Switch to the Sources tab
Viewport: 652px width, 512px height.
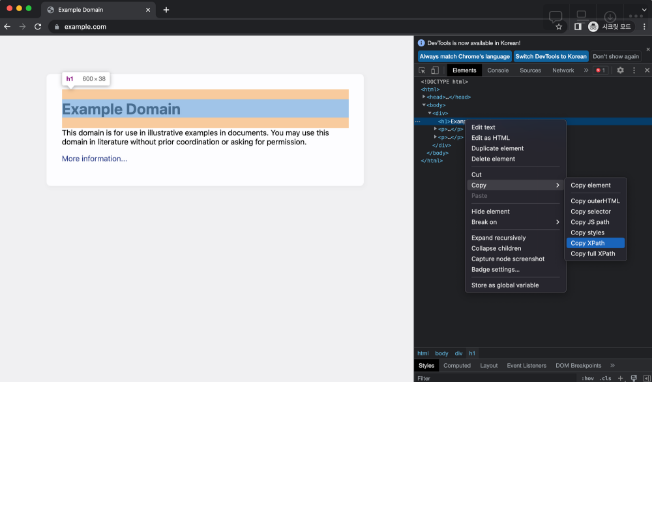(x=530, y=70)
